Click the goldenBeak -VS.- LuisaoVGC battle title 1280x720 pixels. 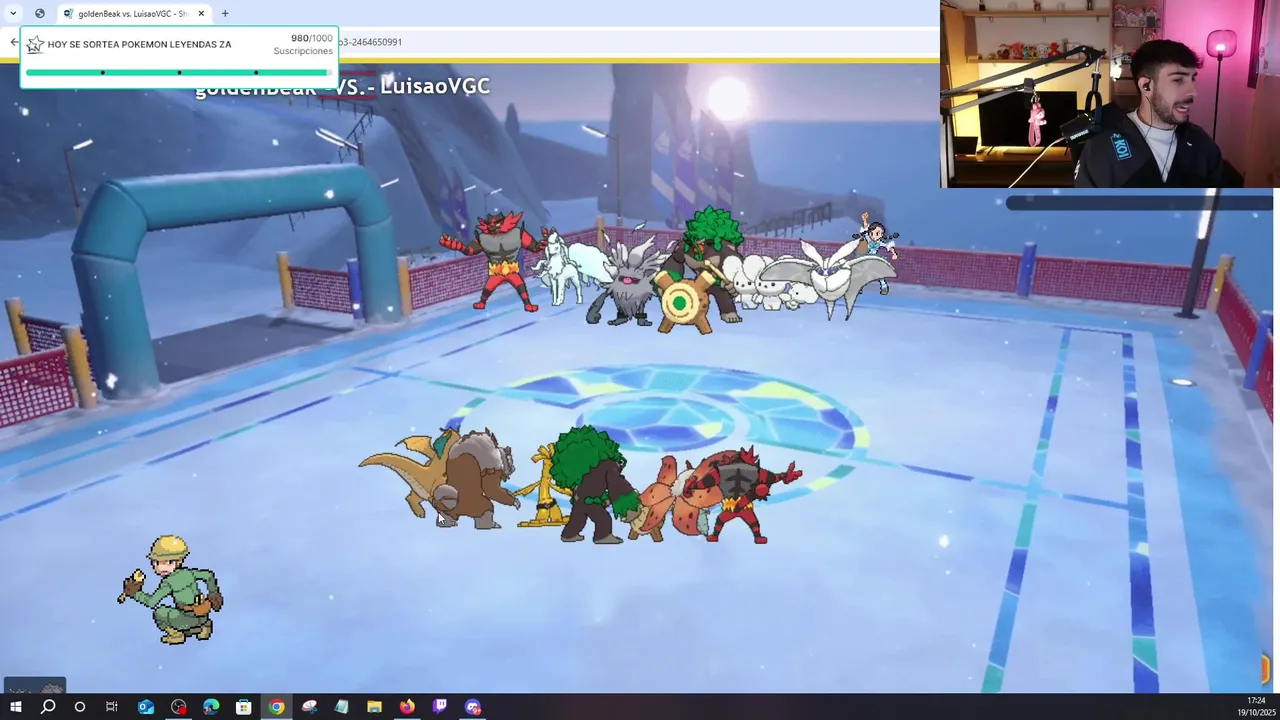point(342,87)
